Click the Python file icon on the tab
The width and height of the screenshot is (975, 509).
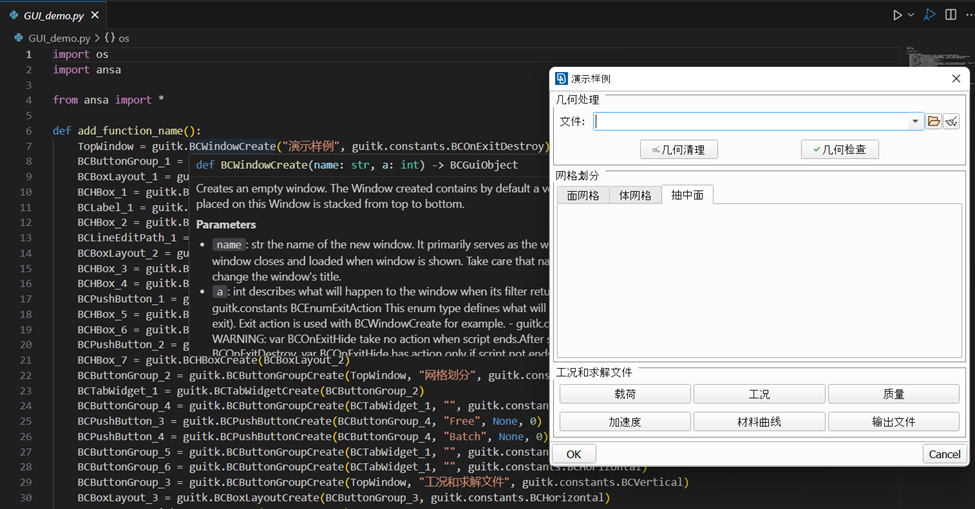[x=13, y=15]
